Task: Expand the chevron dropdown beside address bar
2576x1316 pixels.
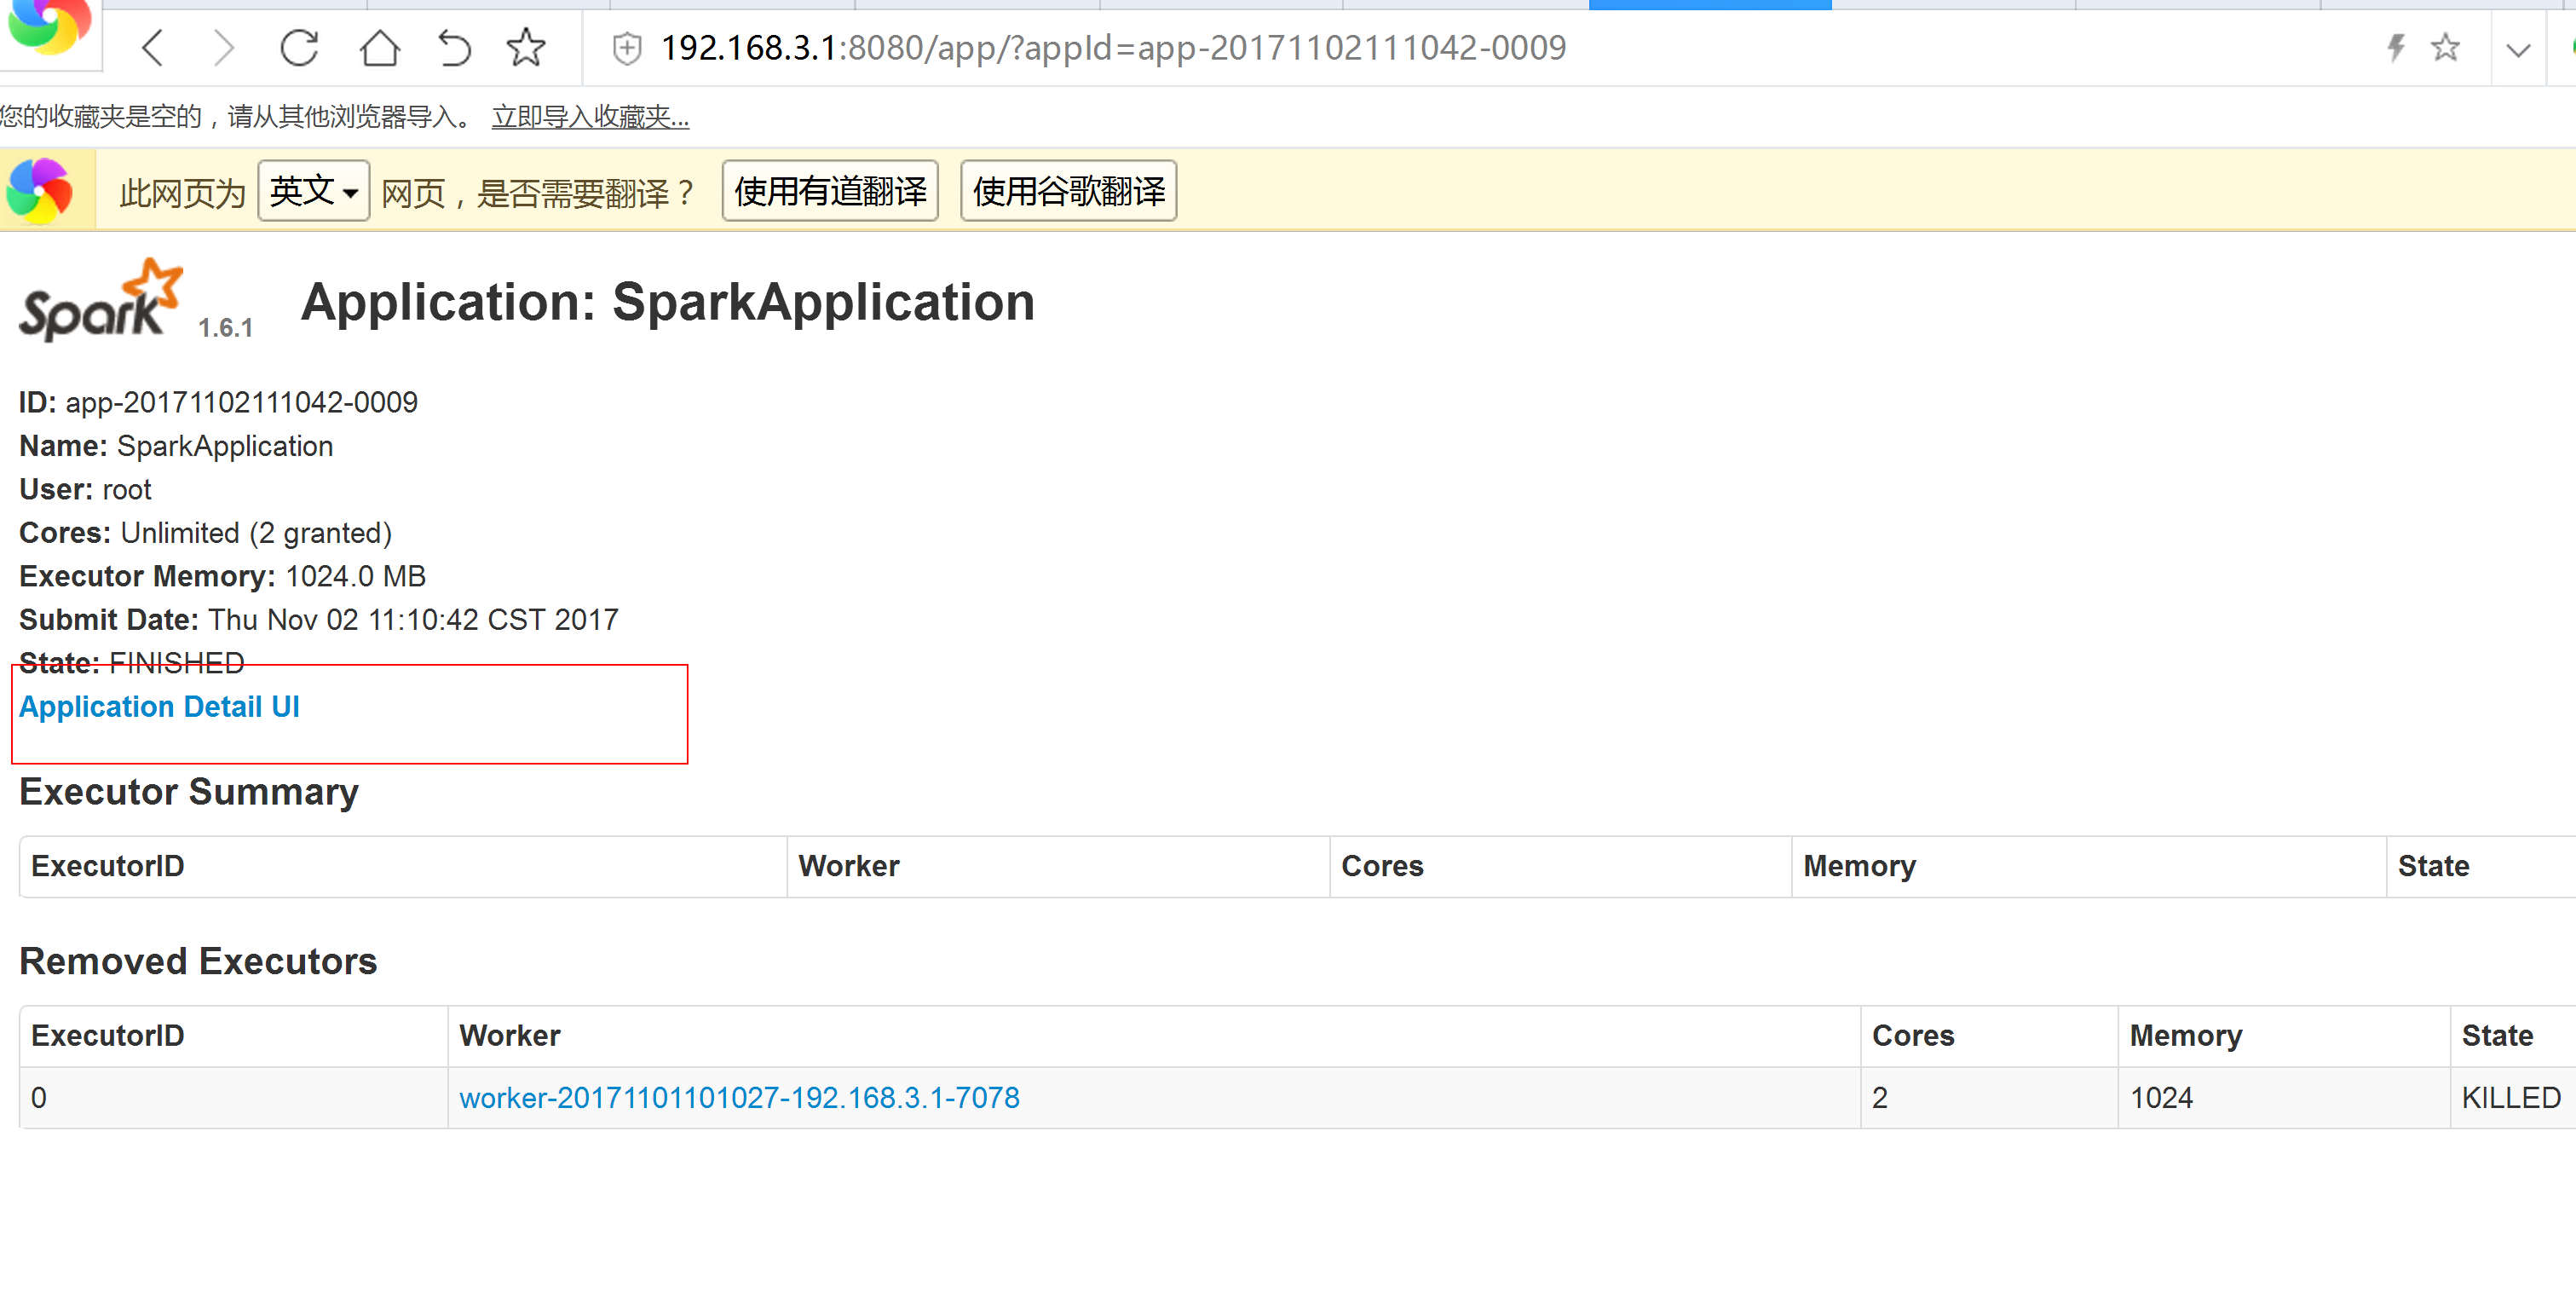Action: pyautogui.click(x=2518, y=49)
